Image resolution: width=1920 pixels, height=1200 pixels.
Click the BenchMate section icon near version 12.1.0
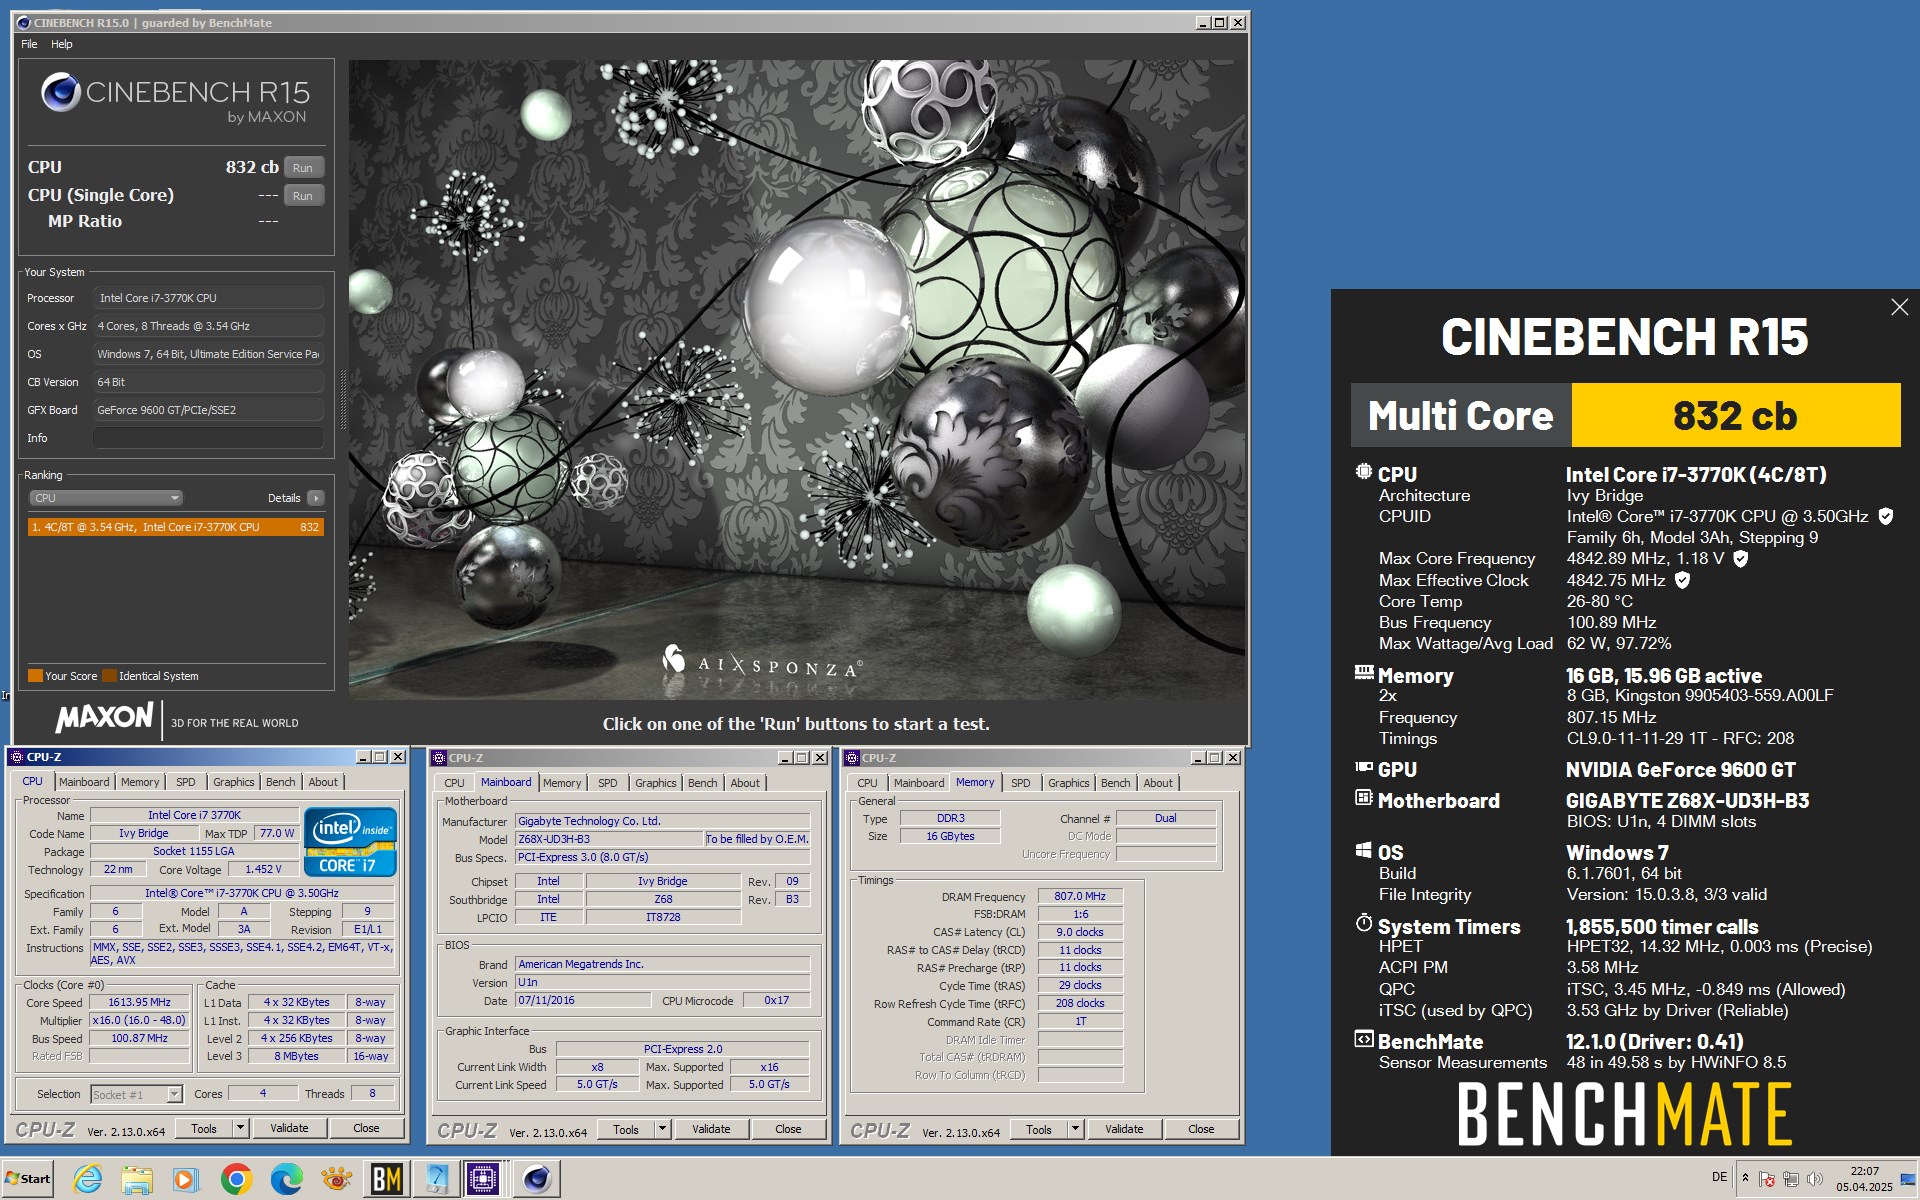click(x=1364, y=1039)
